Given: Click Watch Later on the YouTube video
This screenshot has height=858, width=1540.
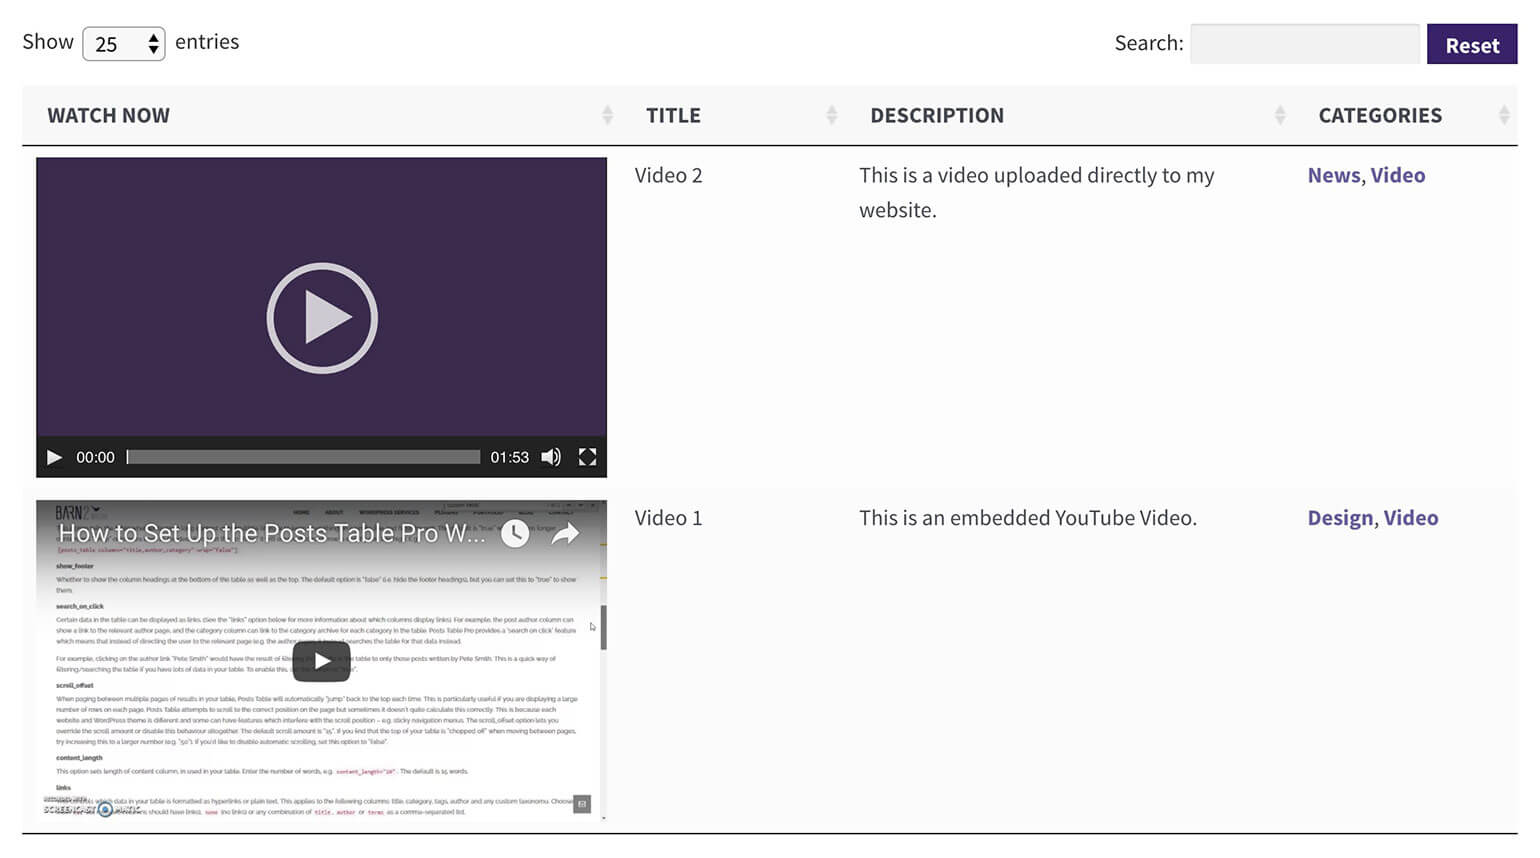Looking at the screenshot, I should (x=515, y=535).
